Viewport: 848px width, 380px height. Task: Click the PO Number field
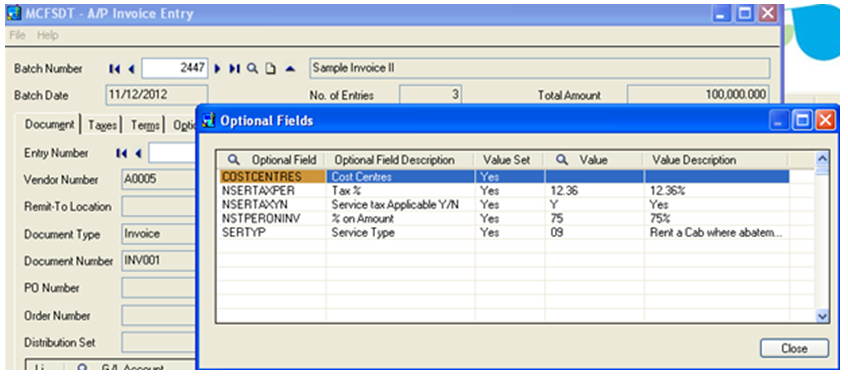158,288
